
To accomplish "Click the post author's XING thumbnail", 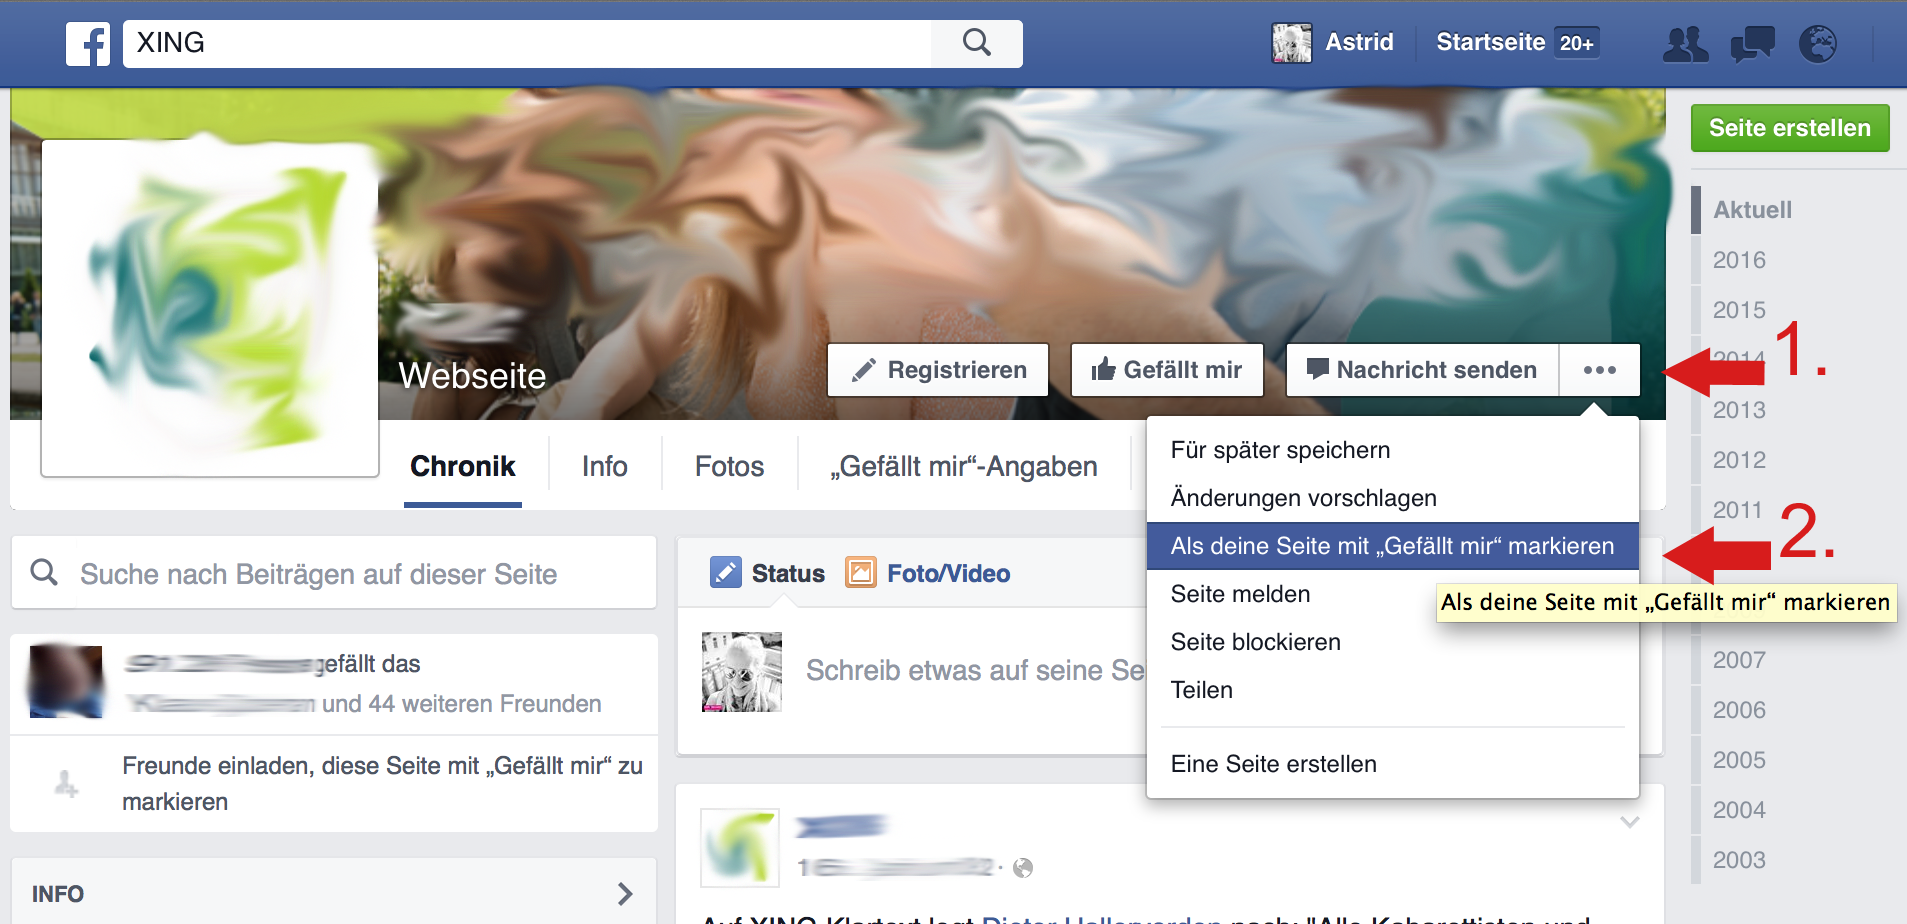I will point(740,848).
